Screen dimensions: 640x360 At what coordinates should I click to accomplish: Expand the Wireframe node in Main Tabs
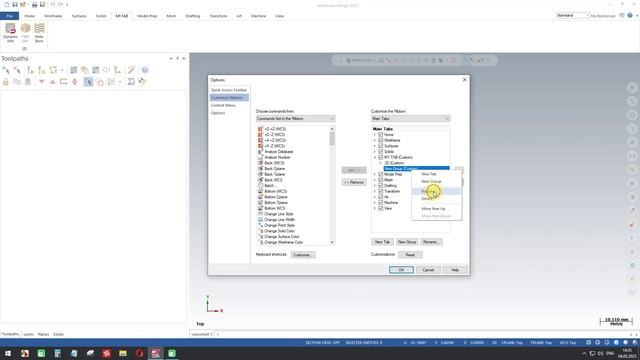[375, 140]
